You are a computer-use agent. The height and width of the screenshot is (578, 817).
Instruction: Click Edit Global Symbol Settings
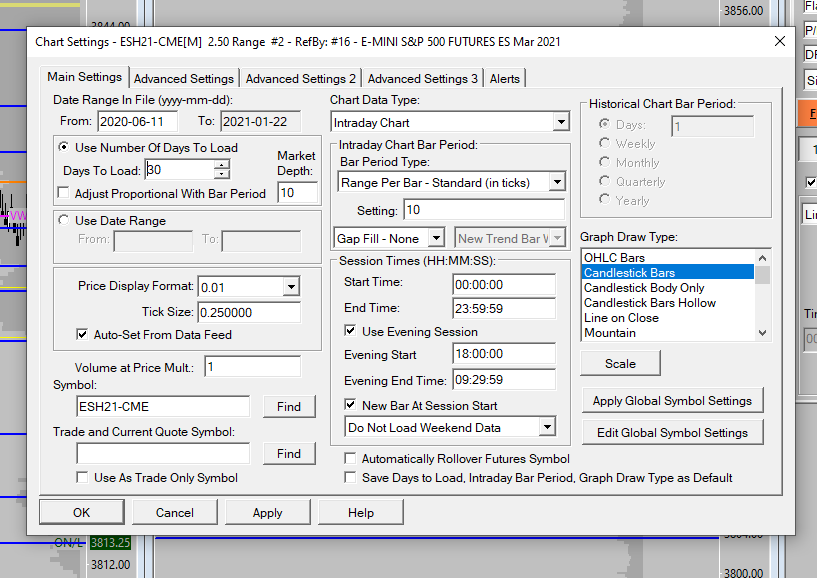(x=672, y=433)
